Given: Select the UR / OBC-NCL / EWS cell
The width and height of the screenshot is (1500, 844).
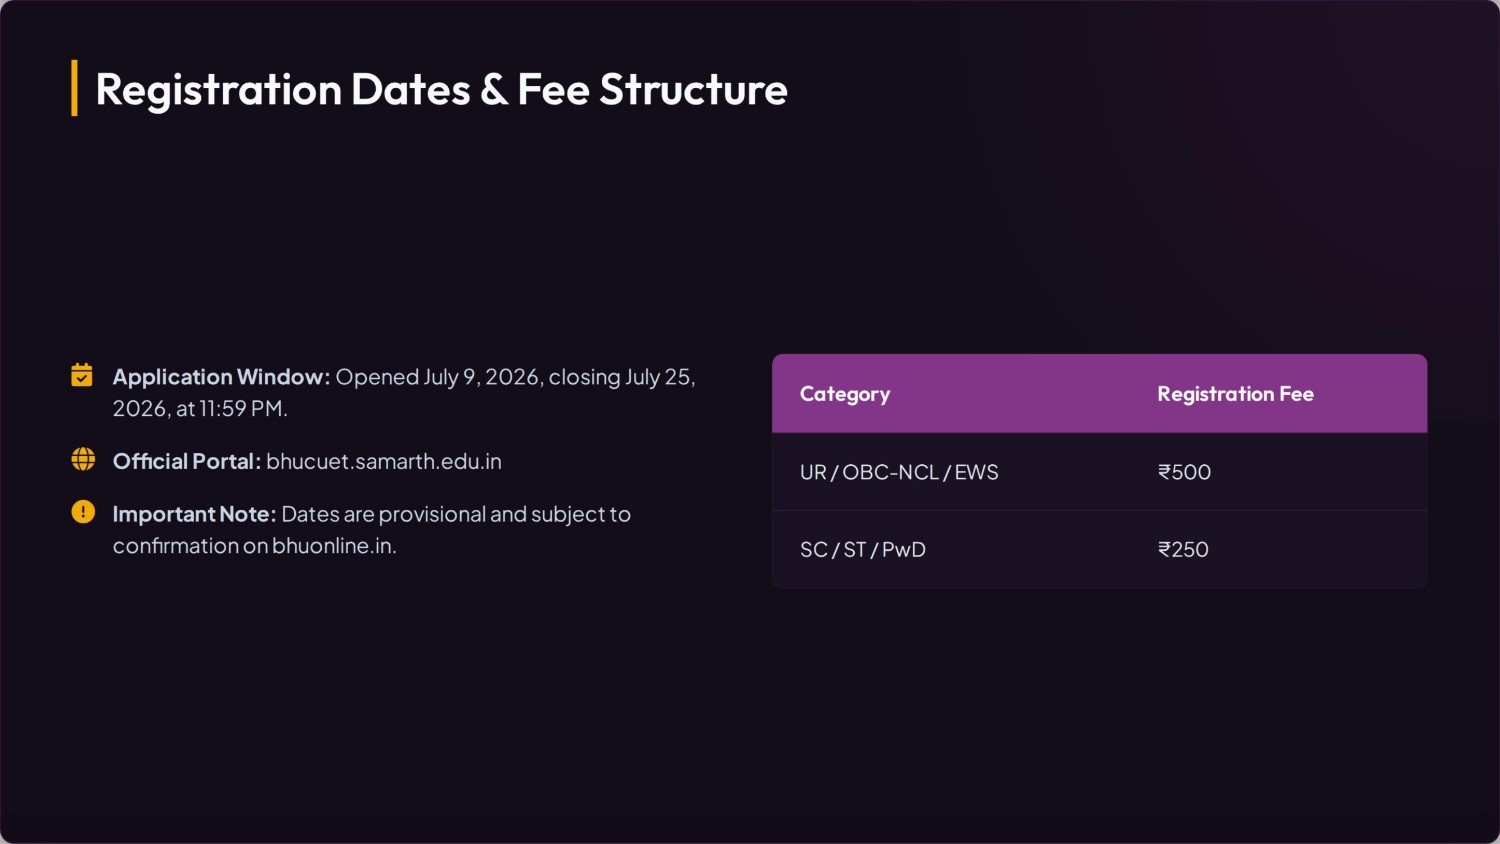Looking at the screenshot, I should 899,472.
